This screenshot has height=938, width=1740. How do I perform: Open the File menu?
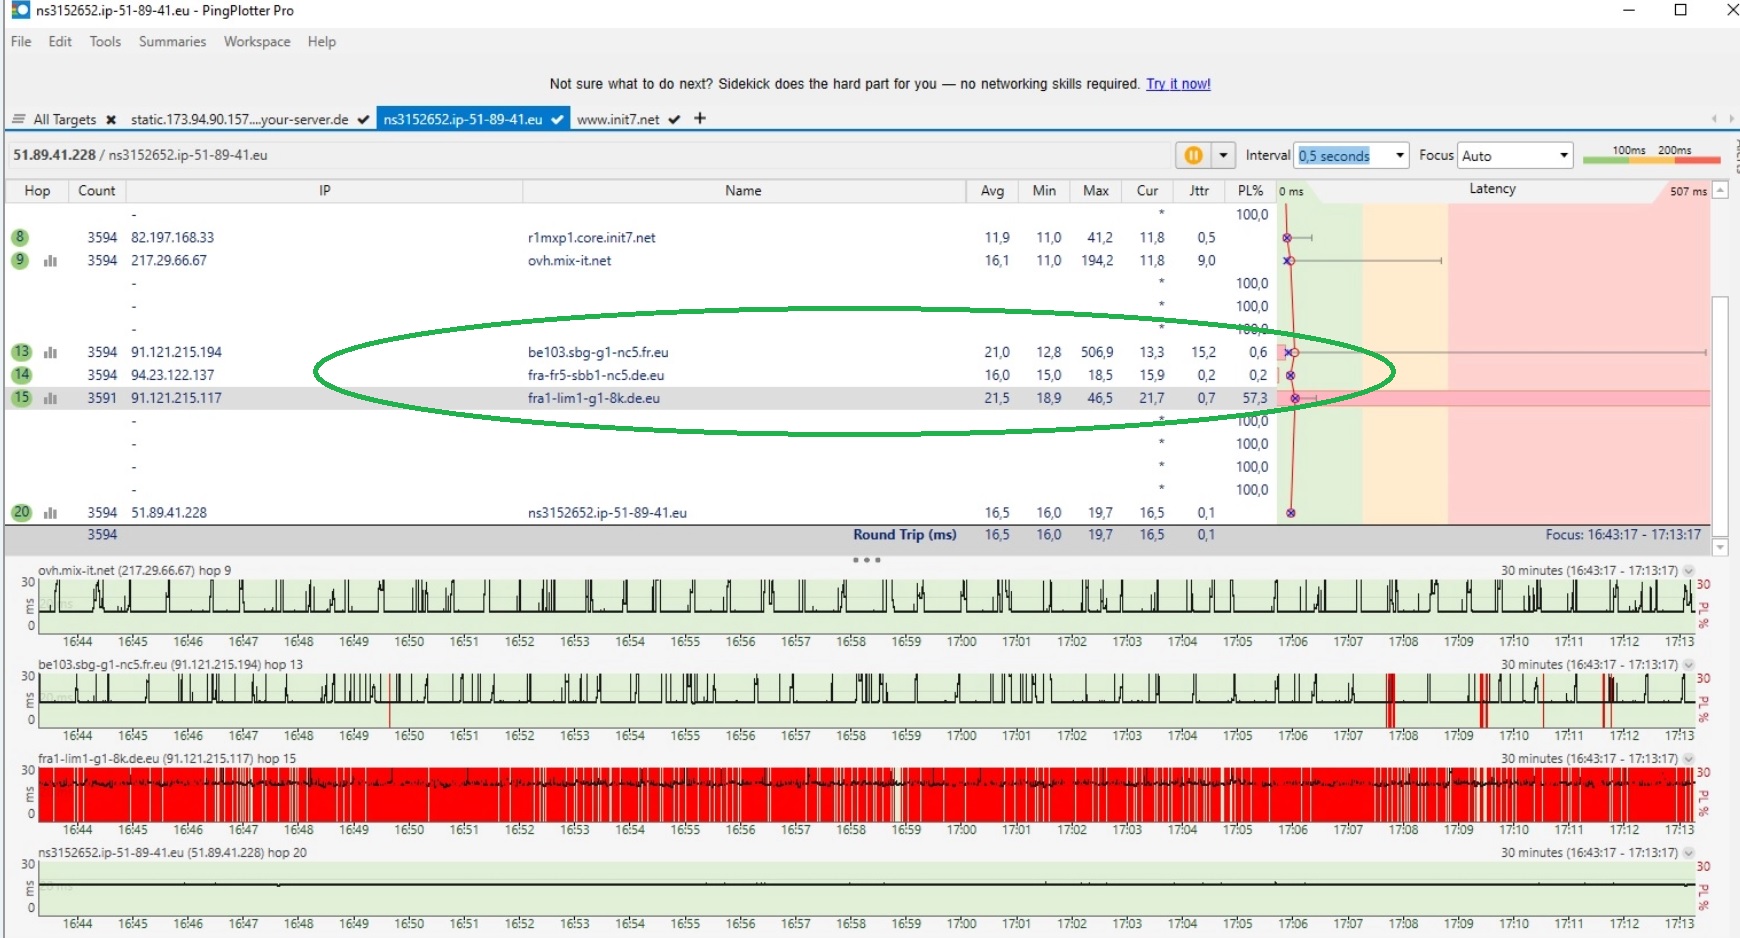(21, 42)
